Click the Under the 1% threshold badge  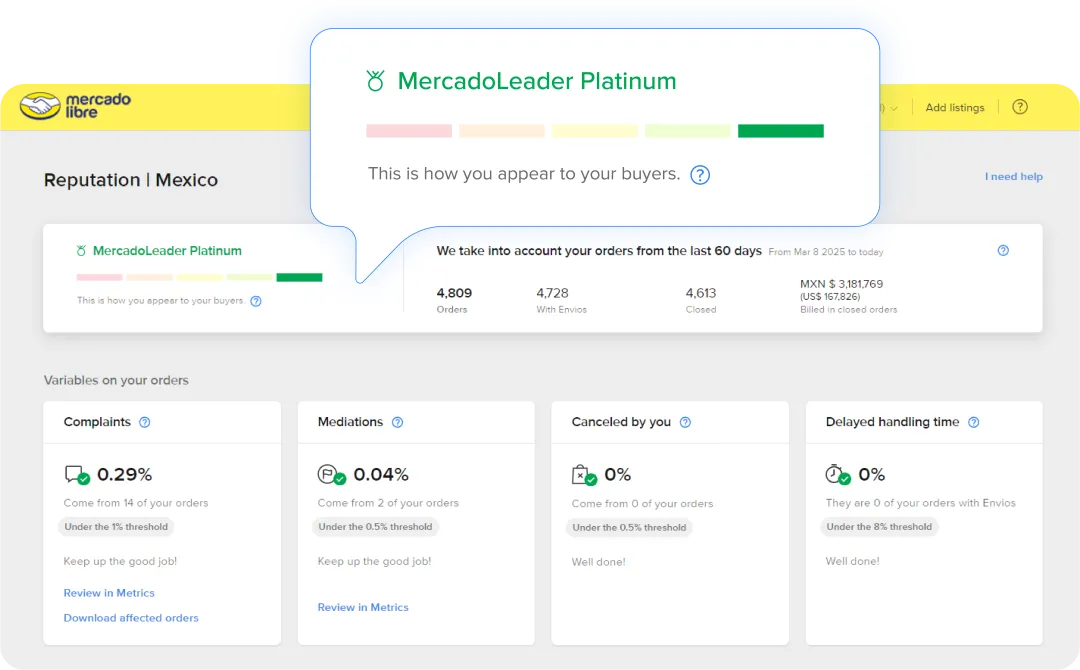click(117, 527)
